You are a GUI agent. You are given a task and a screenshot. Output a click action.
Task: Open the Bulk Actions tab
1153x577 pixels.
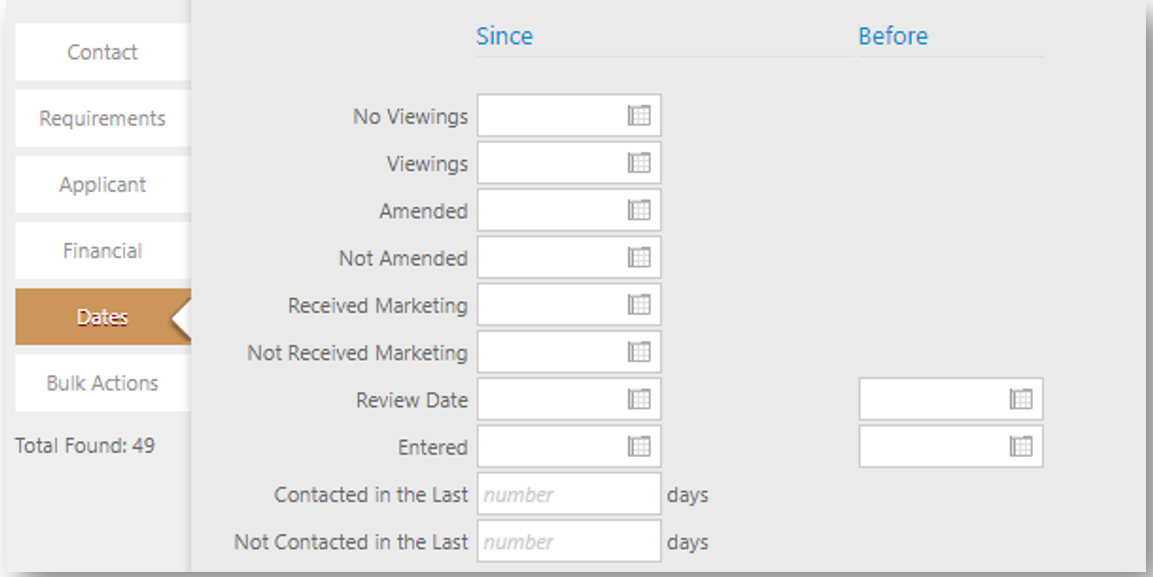point(102,383)
